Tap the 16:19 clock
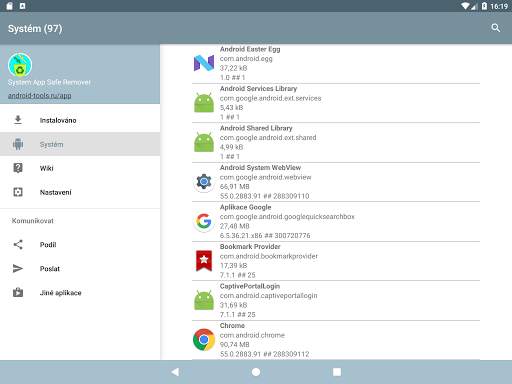The height and width of the screenshot is (384, 512). pos(499,6)
